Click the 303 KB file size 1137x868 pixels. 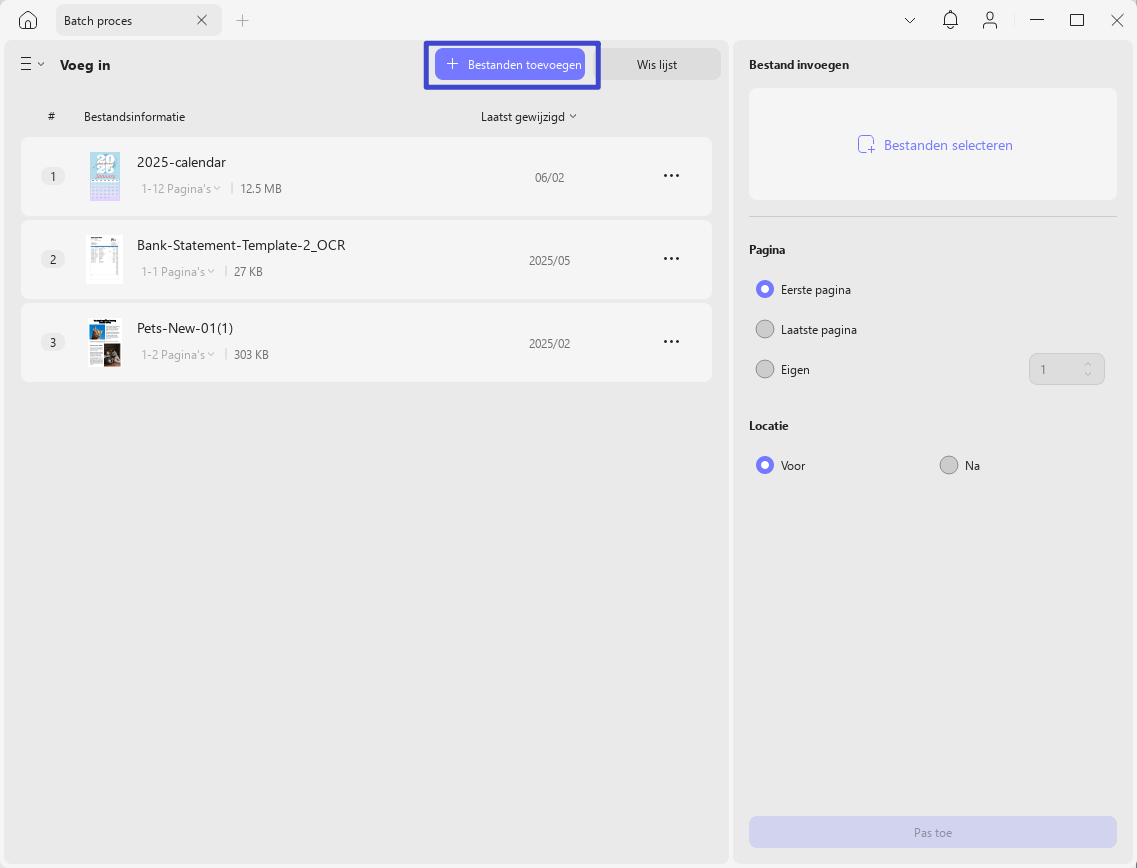[x=251, y=355]
